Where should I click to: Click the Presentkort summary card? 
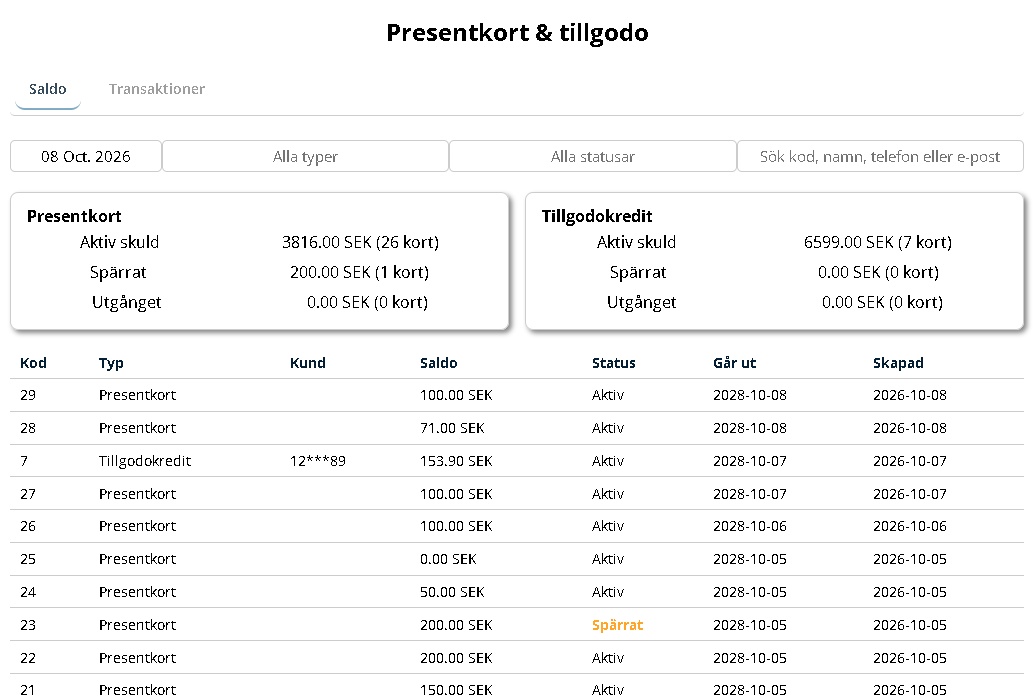click(x=260, y=261)
